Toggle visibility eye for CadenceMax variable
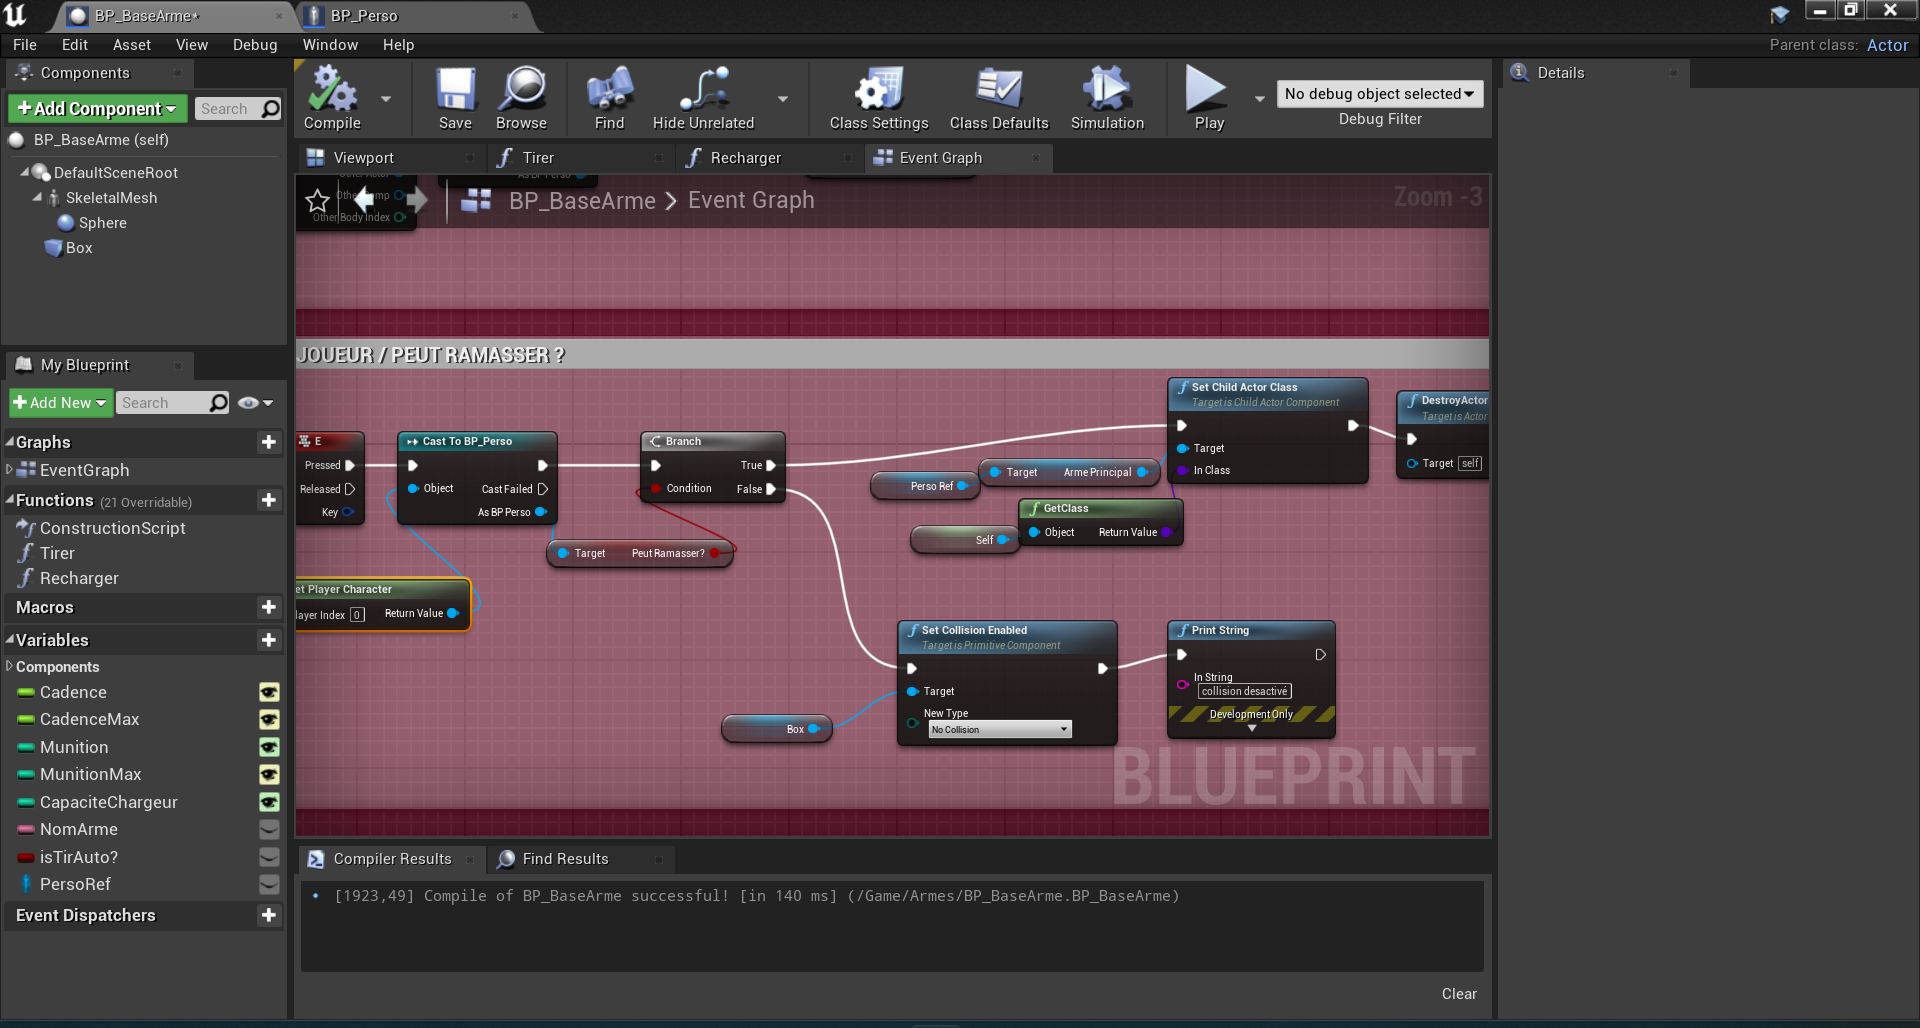Screen dimensions: 1920x1028 pyautogui.click(x=269, y=719)
